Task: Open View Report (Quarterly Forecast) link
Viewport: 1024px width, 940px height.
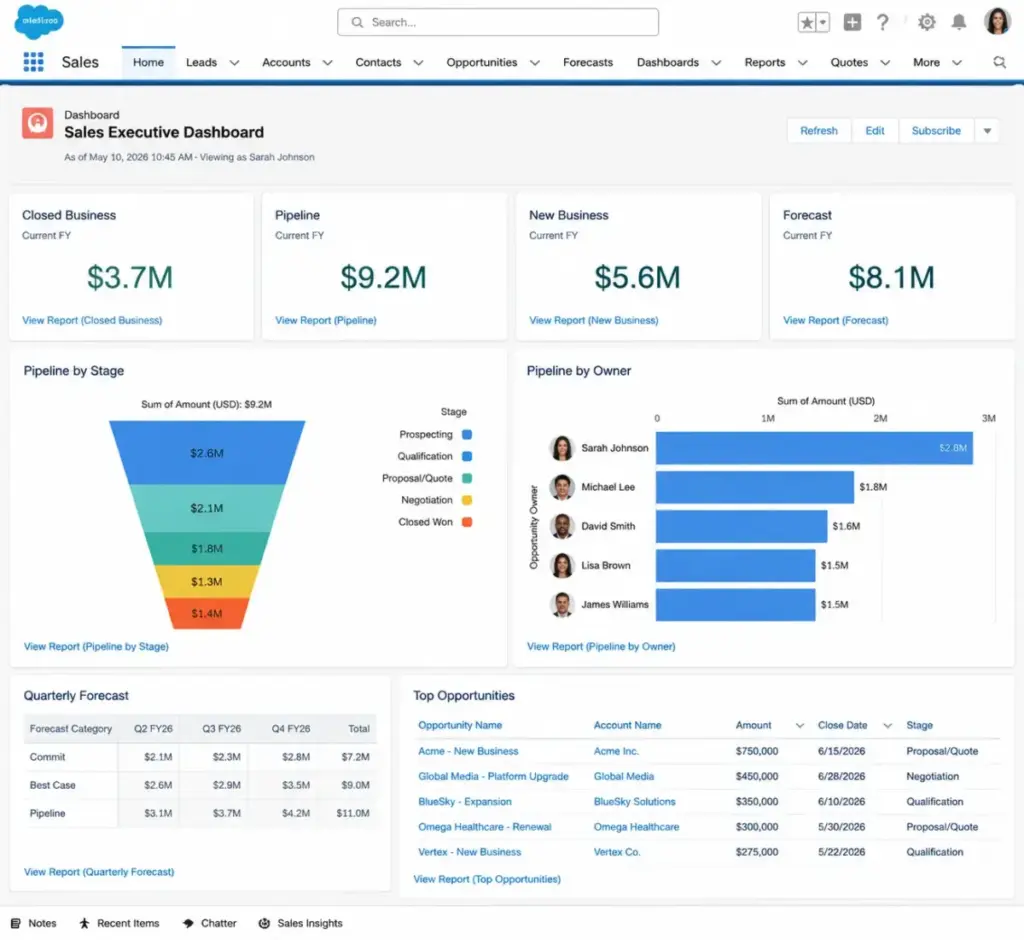Action: (99, 871)
